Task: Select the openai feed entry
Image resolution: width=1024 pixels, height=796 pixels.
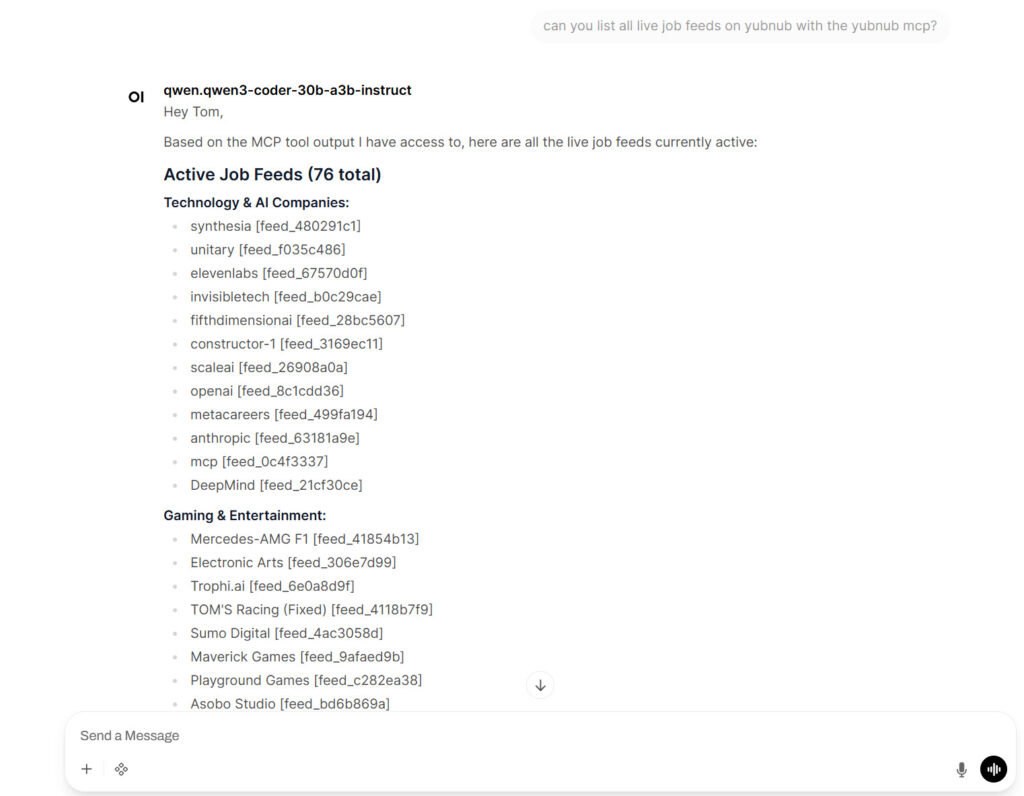Action: click(x=265, y=390)
